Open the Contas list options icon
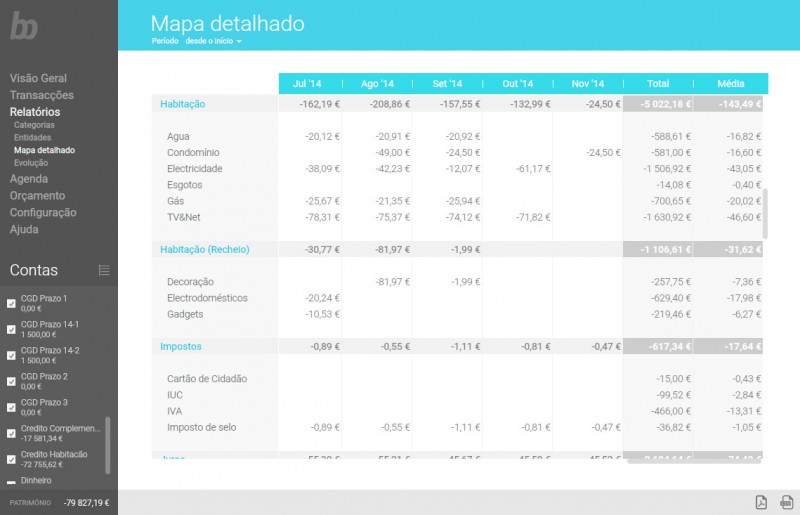The height and width of the screenshot is (515, 800). point(104,270)
